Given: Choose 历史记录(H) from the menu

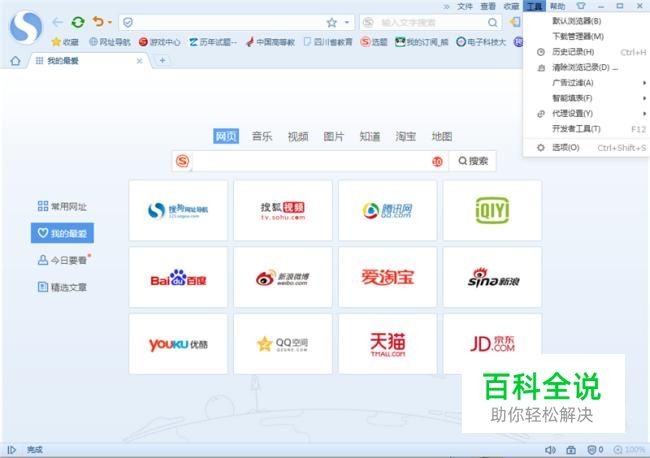Looking at the screenshot, I should (x=586, y=52).
